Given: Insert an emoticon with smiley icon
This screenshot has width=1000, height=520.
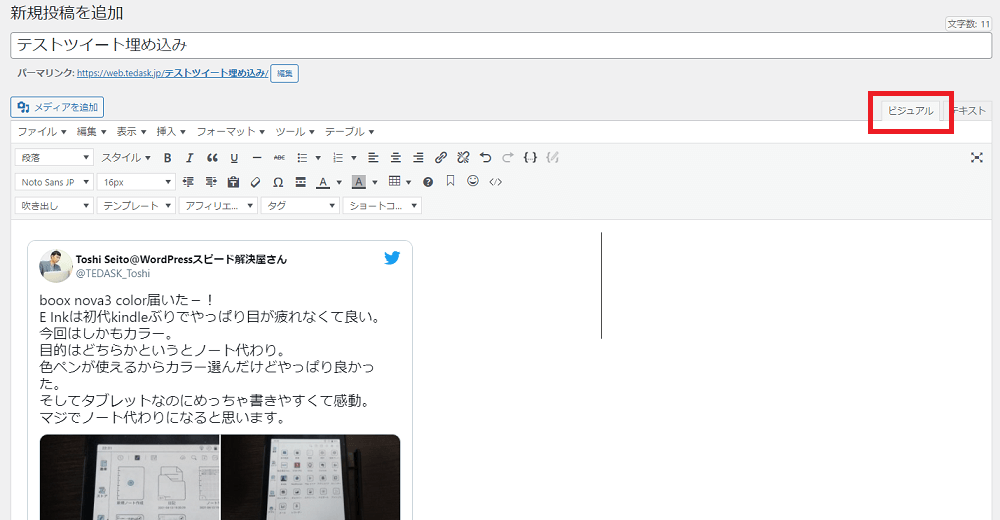Looking at the screenshot, I should pyautogui.click(x=473, y=181).
